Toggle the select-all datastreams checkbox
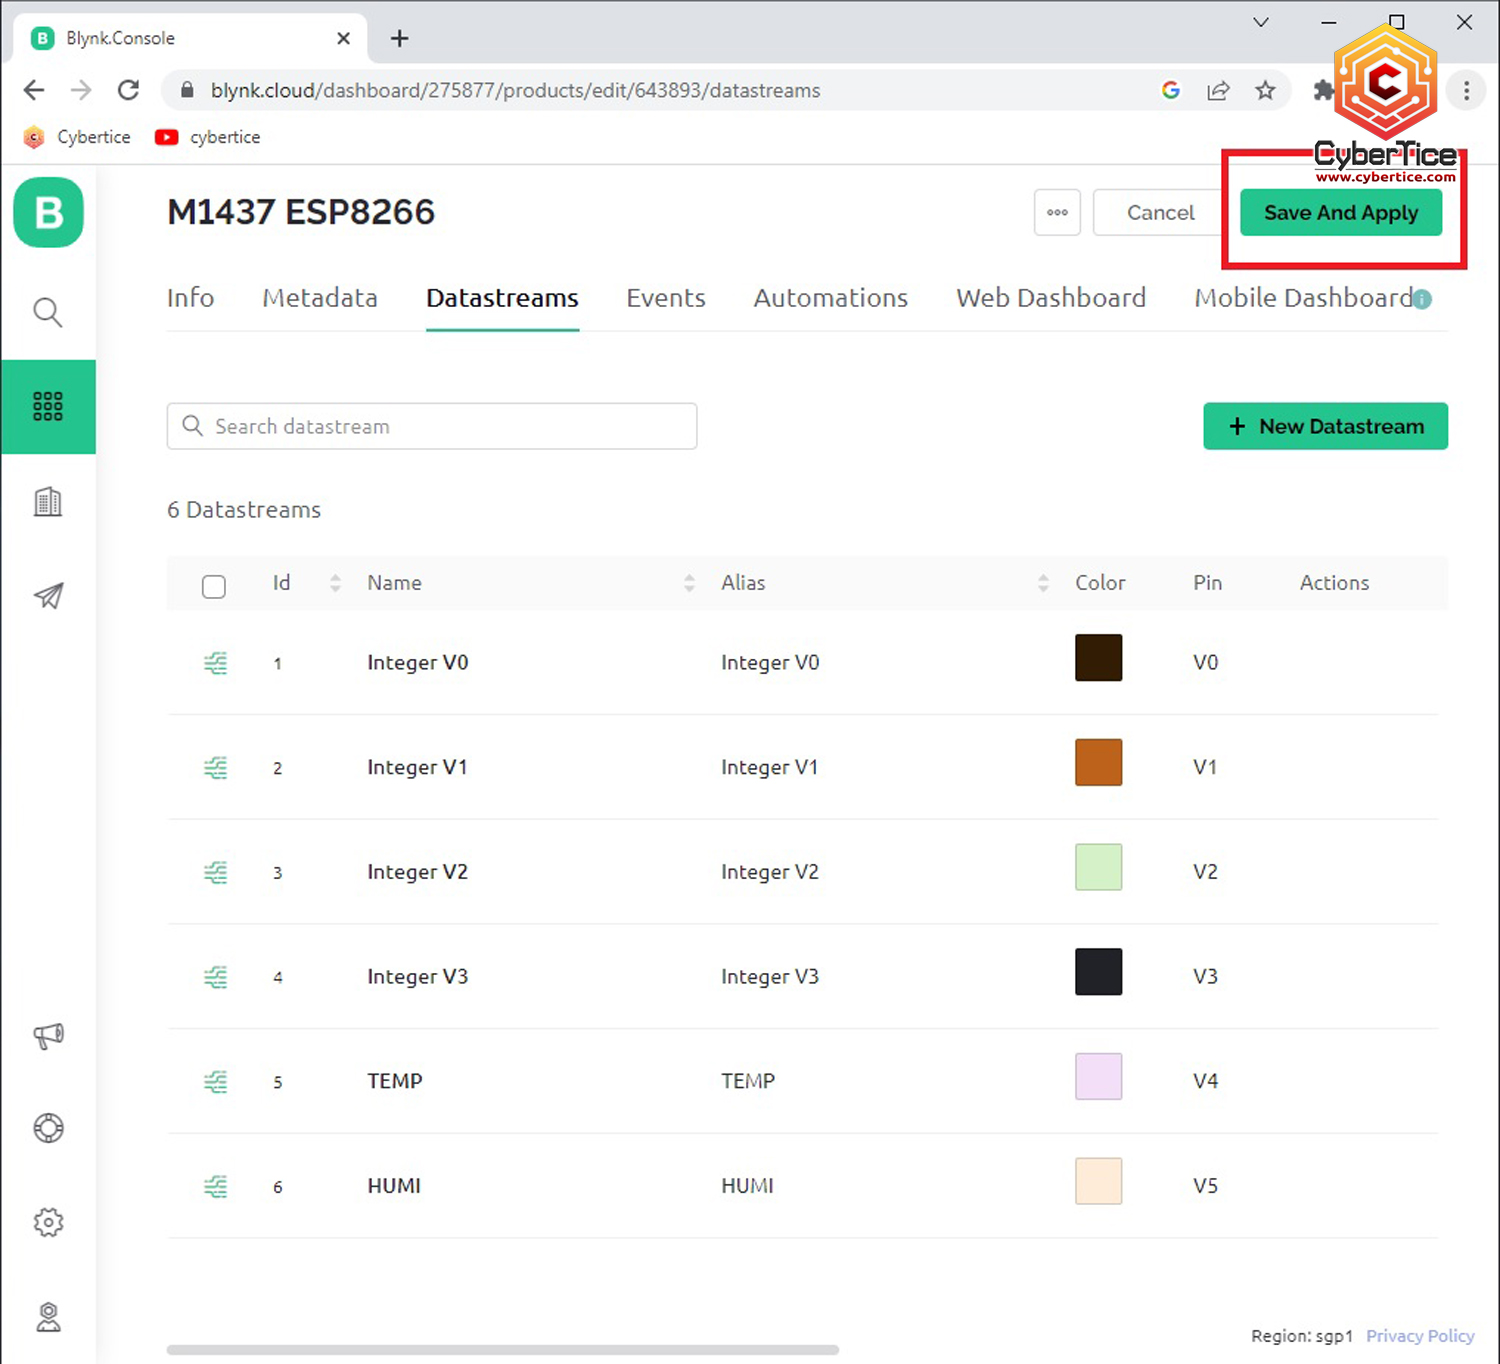This screenshot has height=1364, width=1500. [x=214, y=586]
